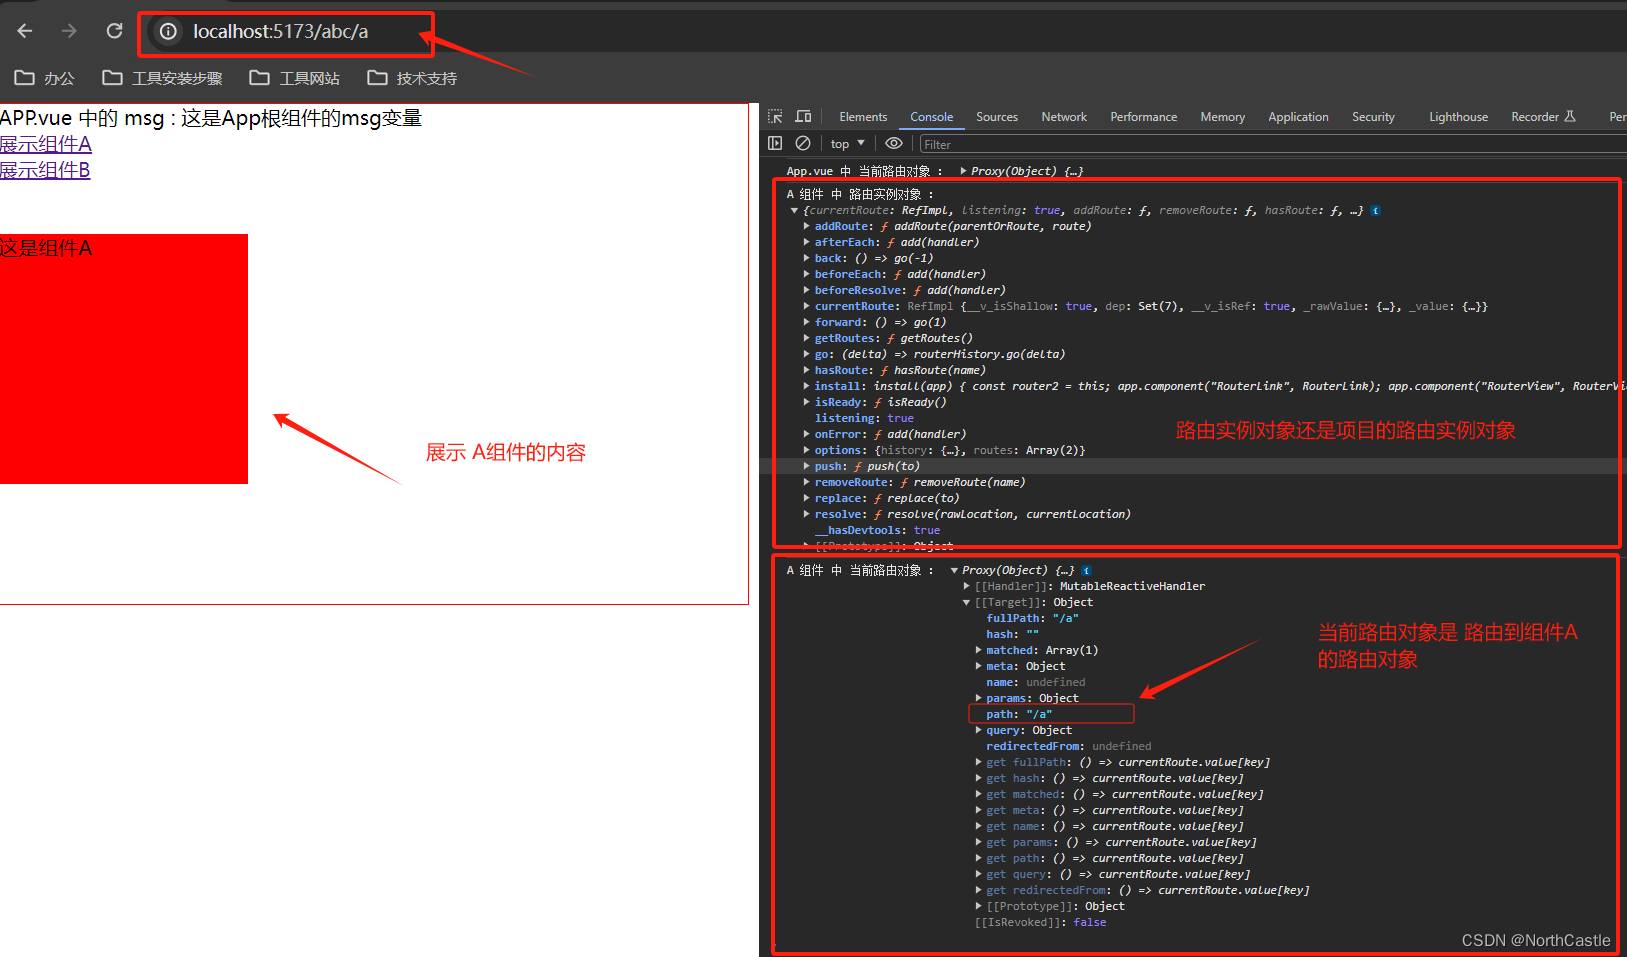Select the fullPath: "/a" property row
Viewport: 1627px width, 957px height.
coord(1032,619)
